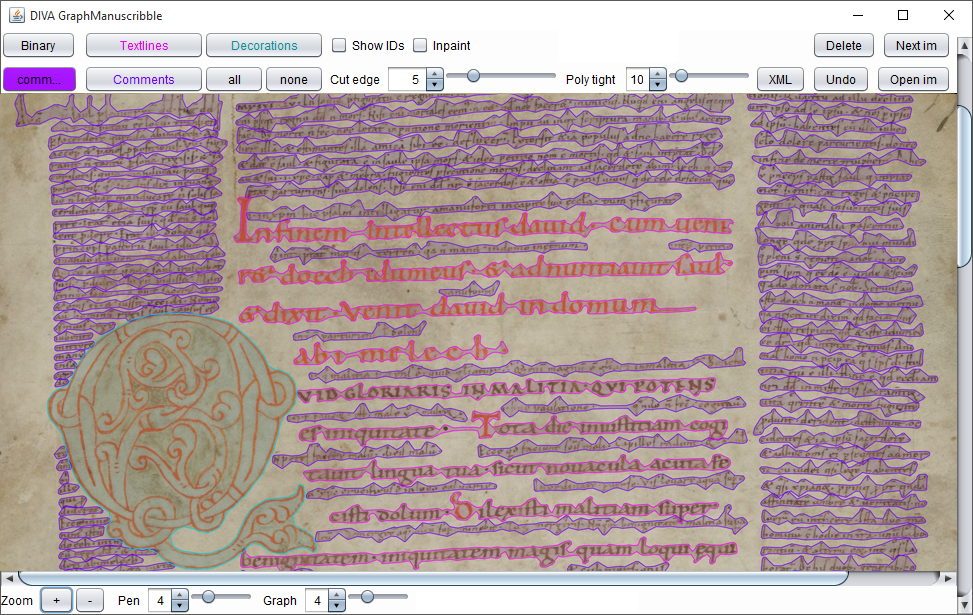Click the Undo button
Viewport: 973px width, 615px height.
pyautogui.click(x=840, y=79)
